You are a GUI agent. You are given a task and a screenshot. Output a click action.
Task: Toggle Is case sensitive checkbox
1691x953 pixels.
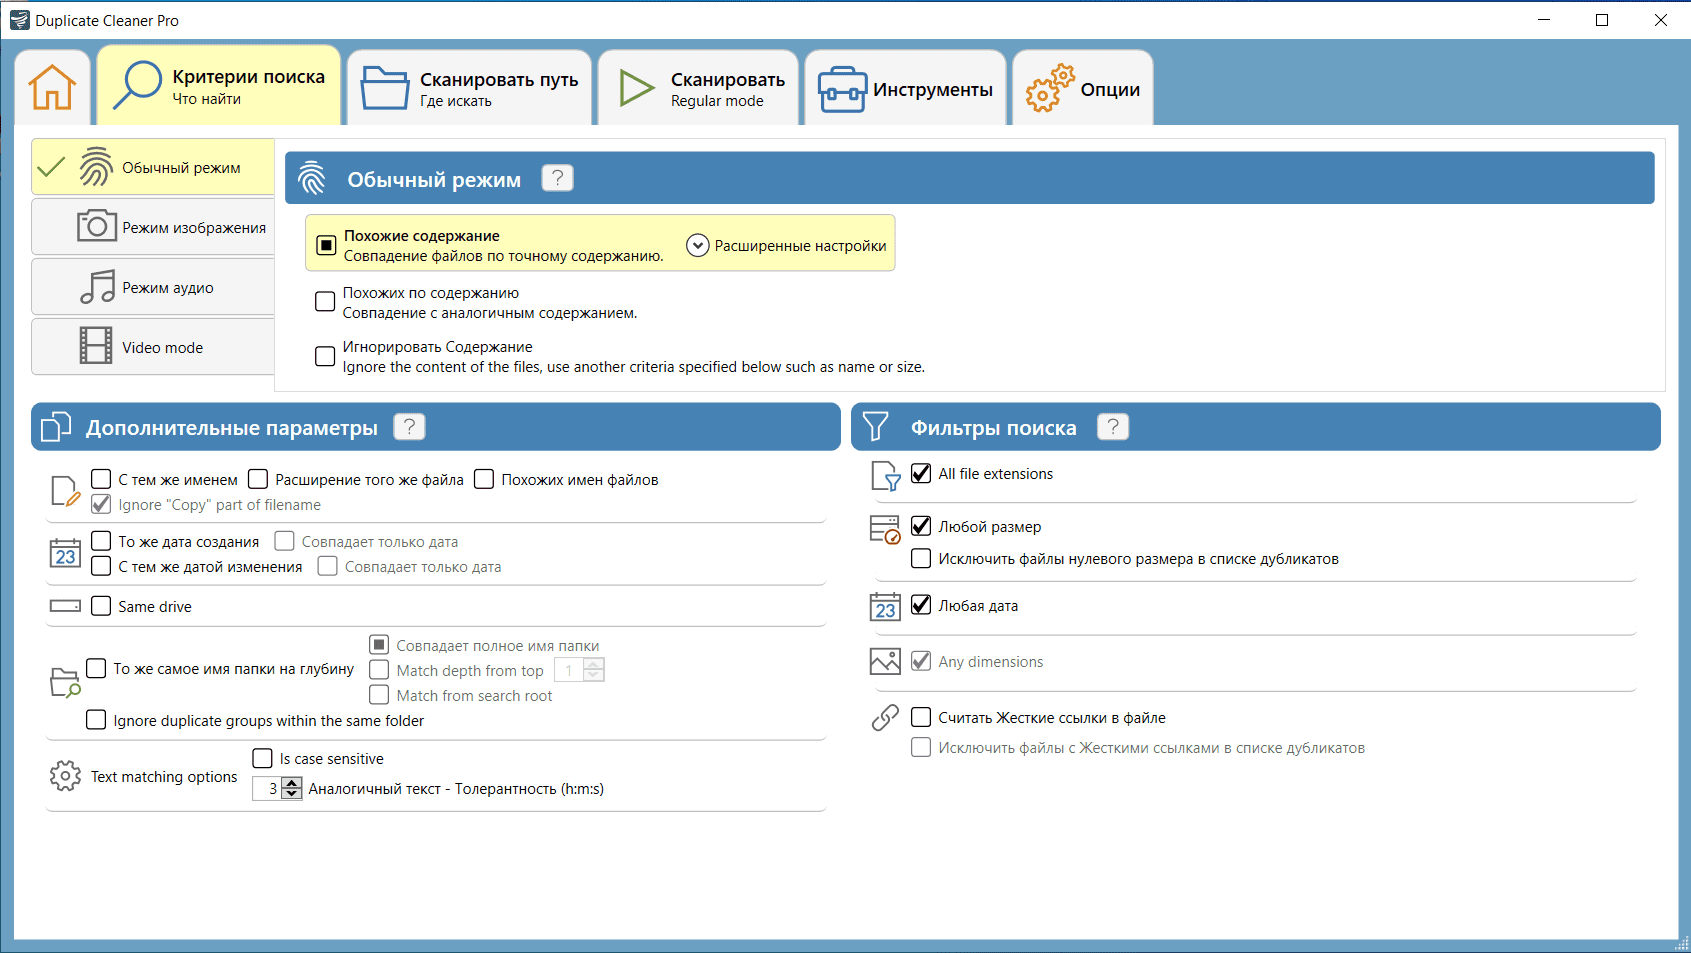(x=262, y=758)
